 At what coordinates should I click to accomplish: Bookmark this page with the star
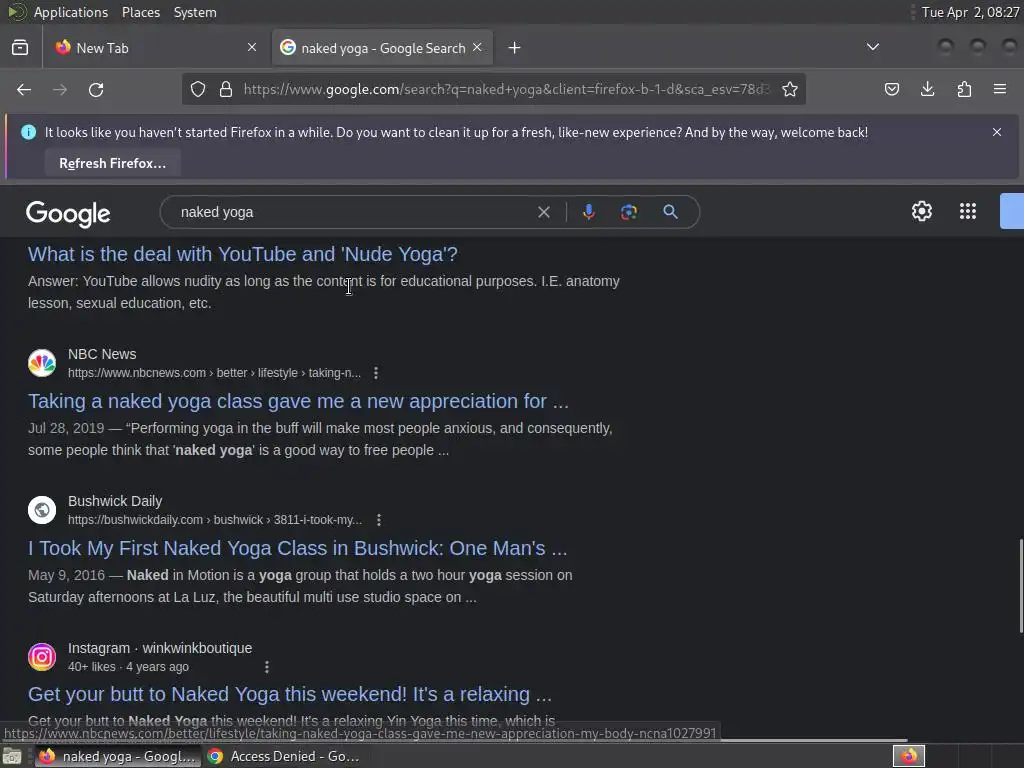click(790, 89)
